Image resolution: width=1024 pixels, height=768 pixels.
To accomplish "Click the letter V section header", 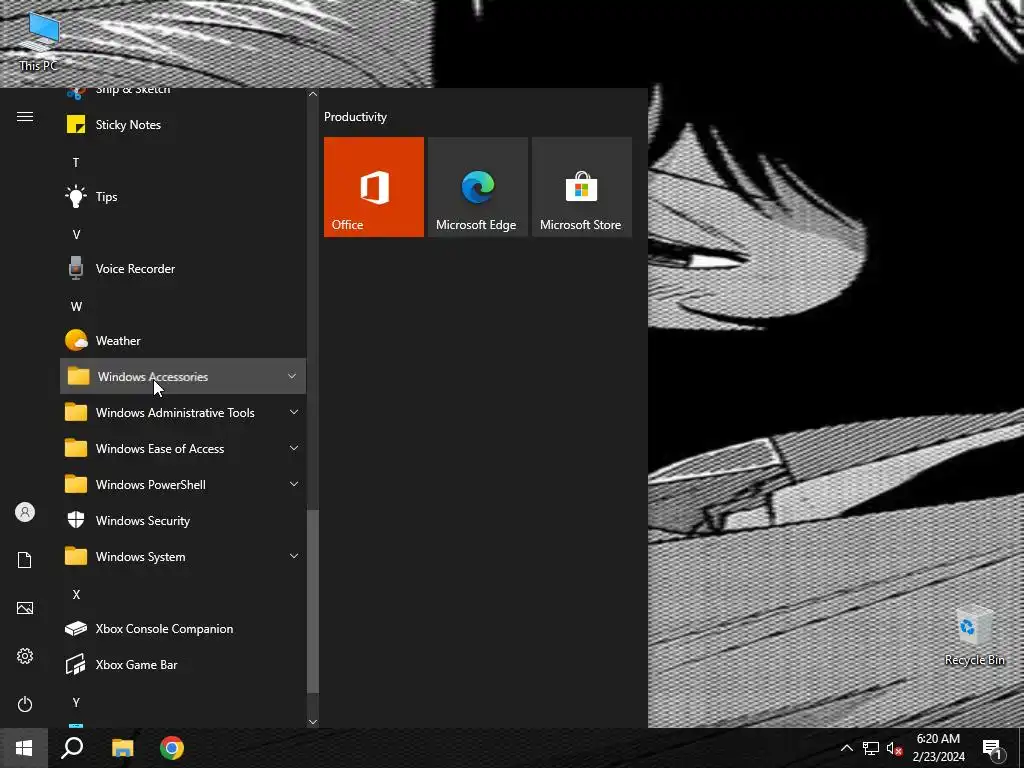I will (x=76, y=234).
